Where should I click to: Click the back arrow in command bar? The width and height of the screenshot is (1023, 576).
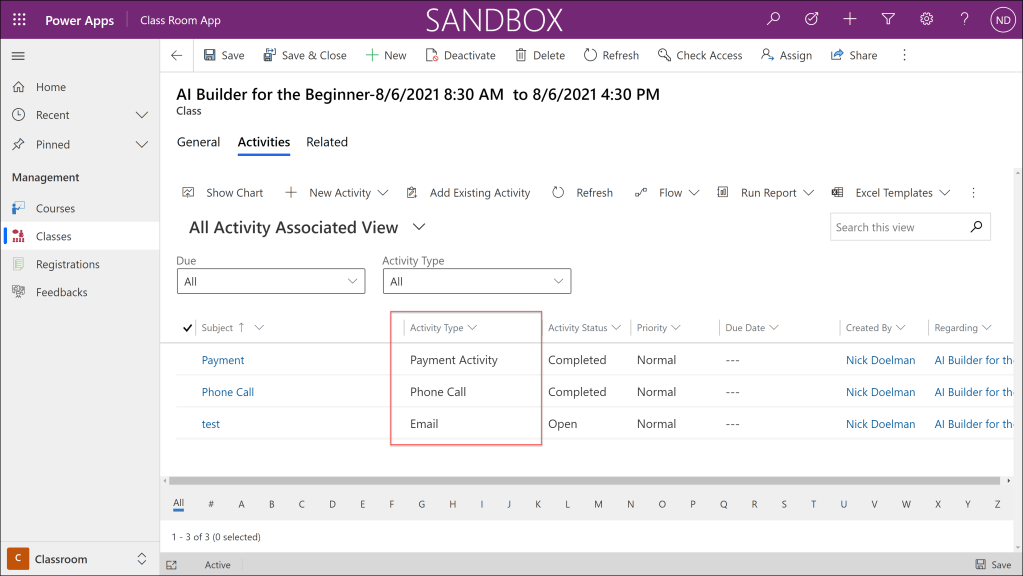[177, 56]
